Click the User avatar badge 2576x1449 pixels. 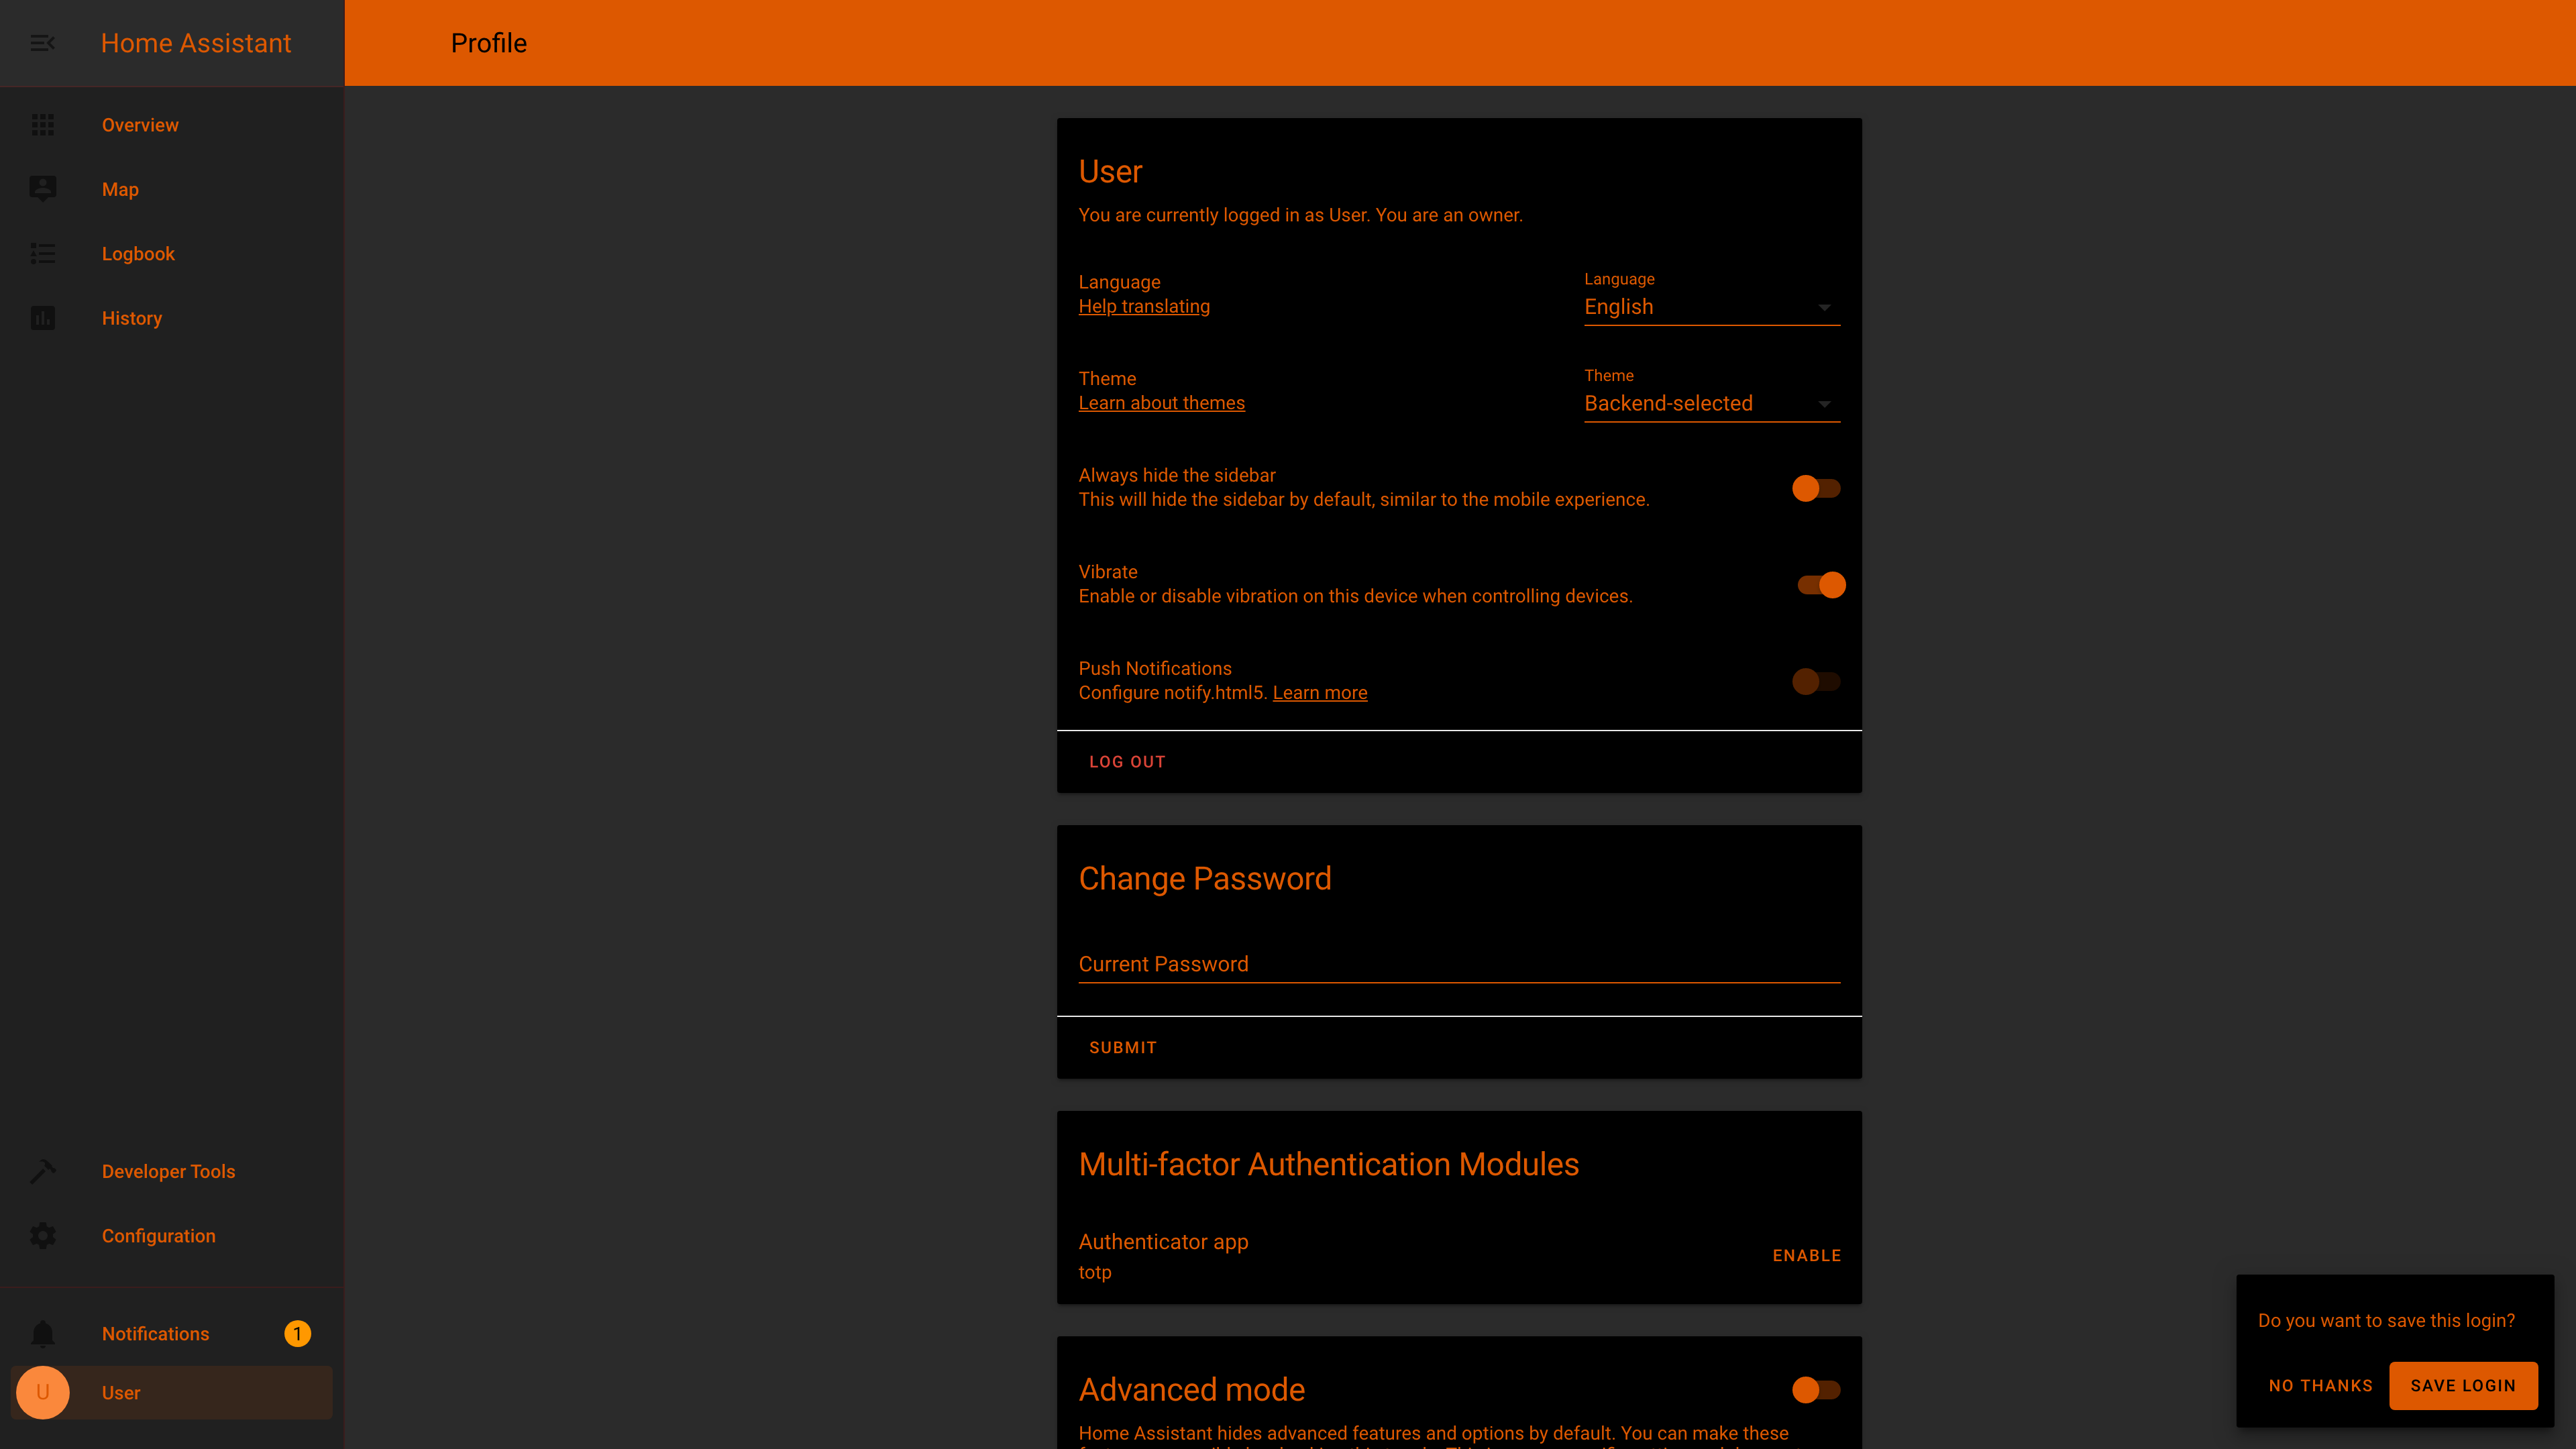(42, 1392)
